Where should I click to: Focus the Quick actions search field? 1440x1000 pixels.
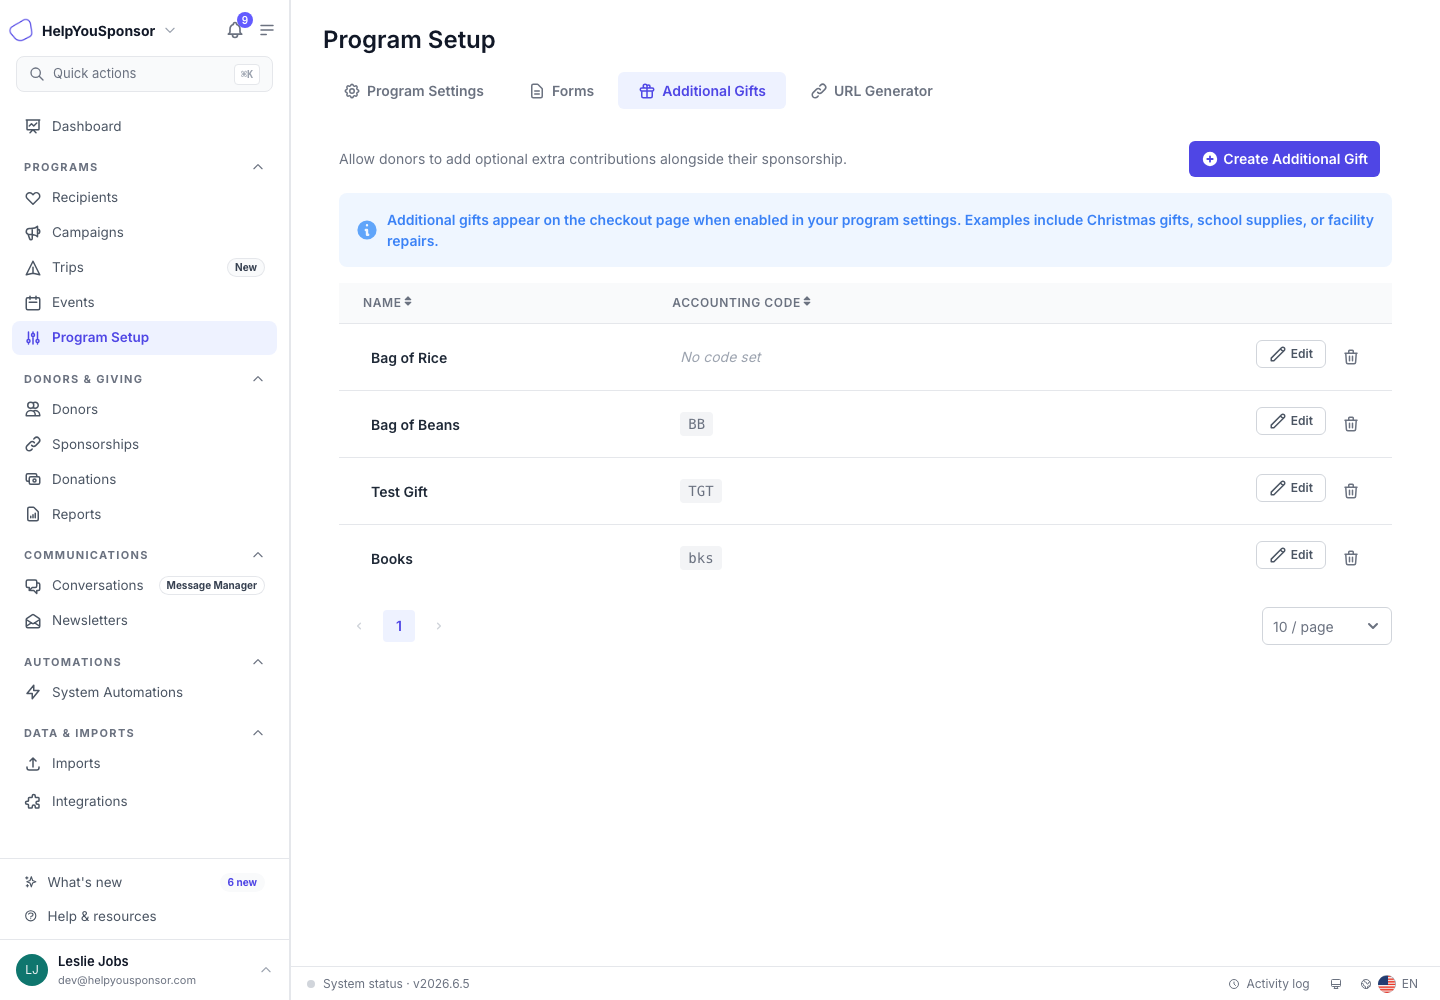point(144,74)
